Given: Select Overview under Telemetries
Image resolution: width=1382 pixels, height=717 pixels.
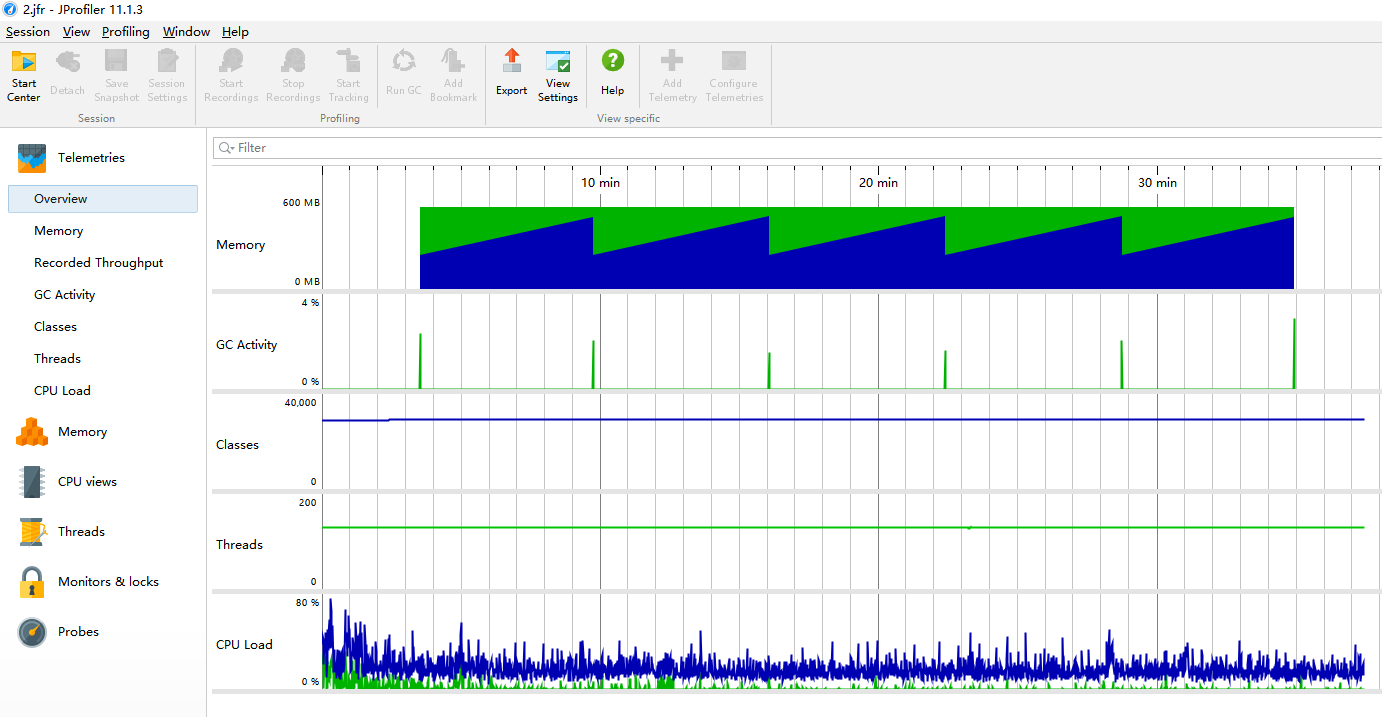Looking at the screenshot, I should click(61, 199).
